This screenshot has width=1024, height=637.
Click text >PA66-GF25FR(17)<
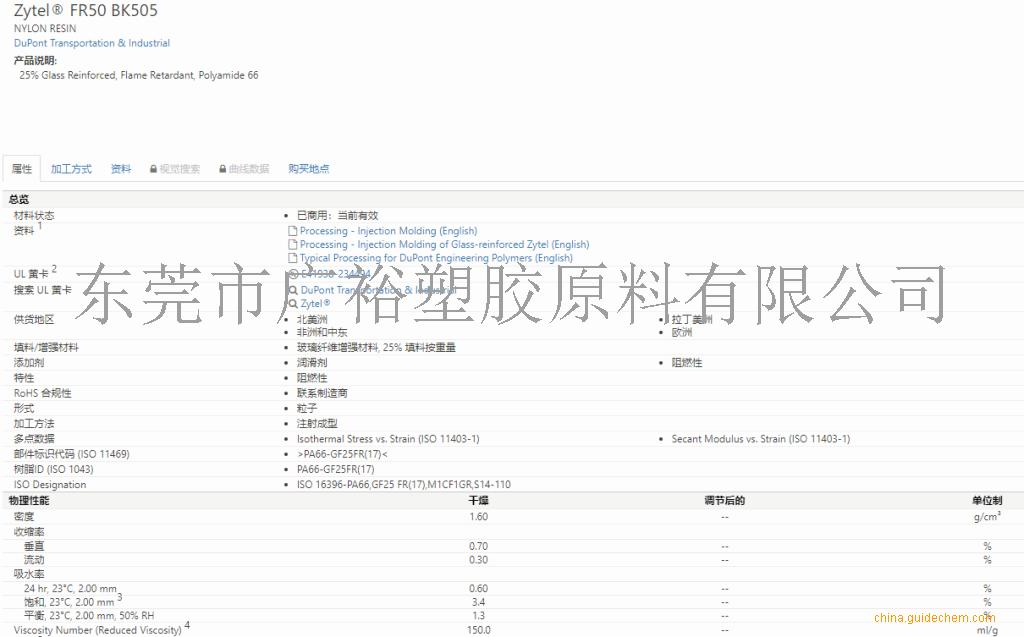[342, 454]
